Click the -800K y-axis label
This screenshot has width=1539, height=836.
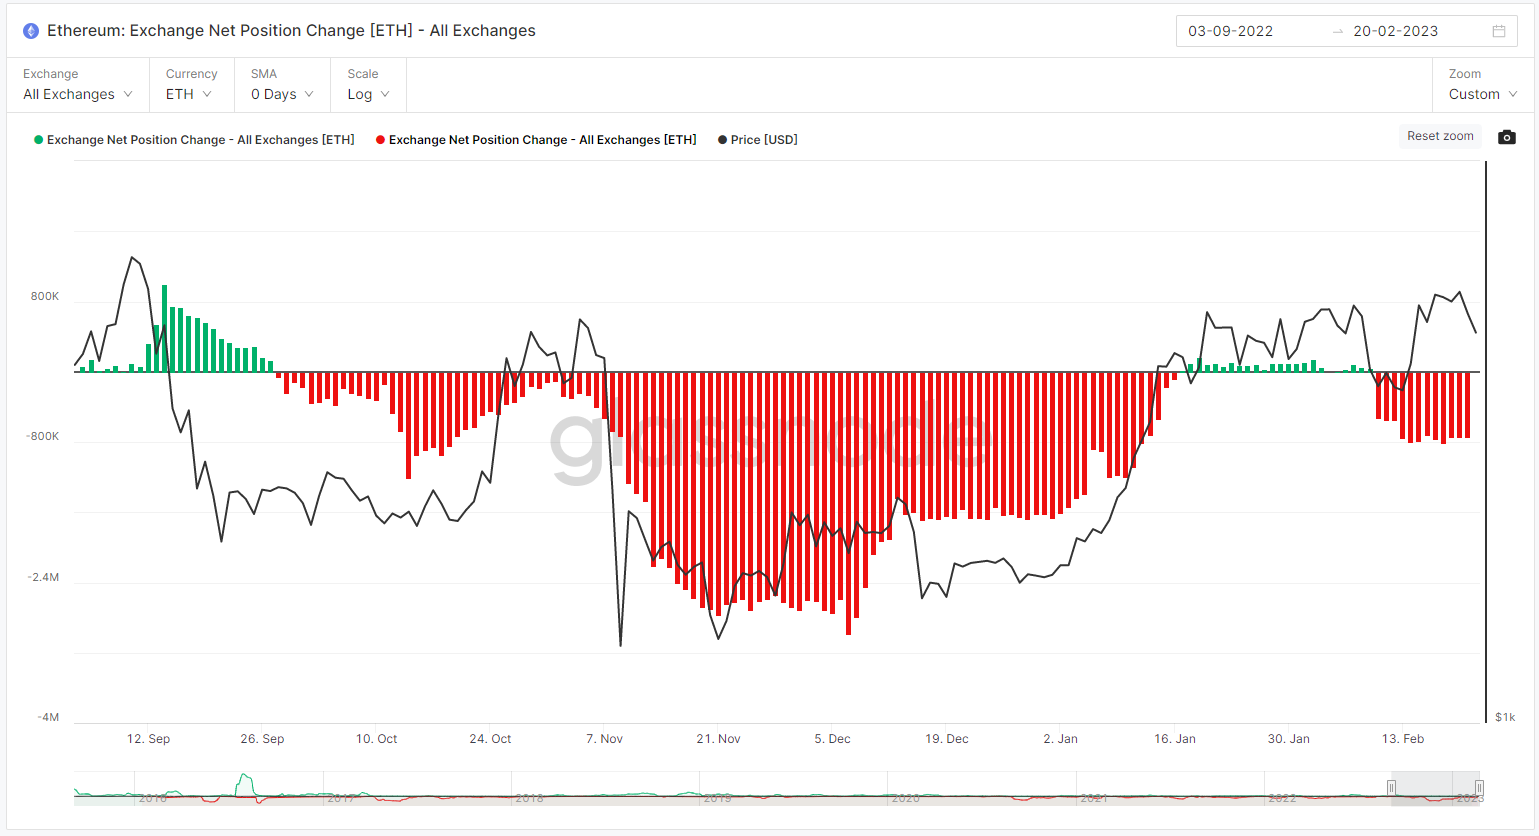pyautogui.click(x=42, y=437)
